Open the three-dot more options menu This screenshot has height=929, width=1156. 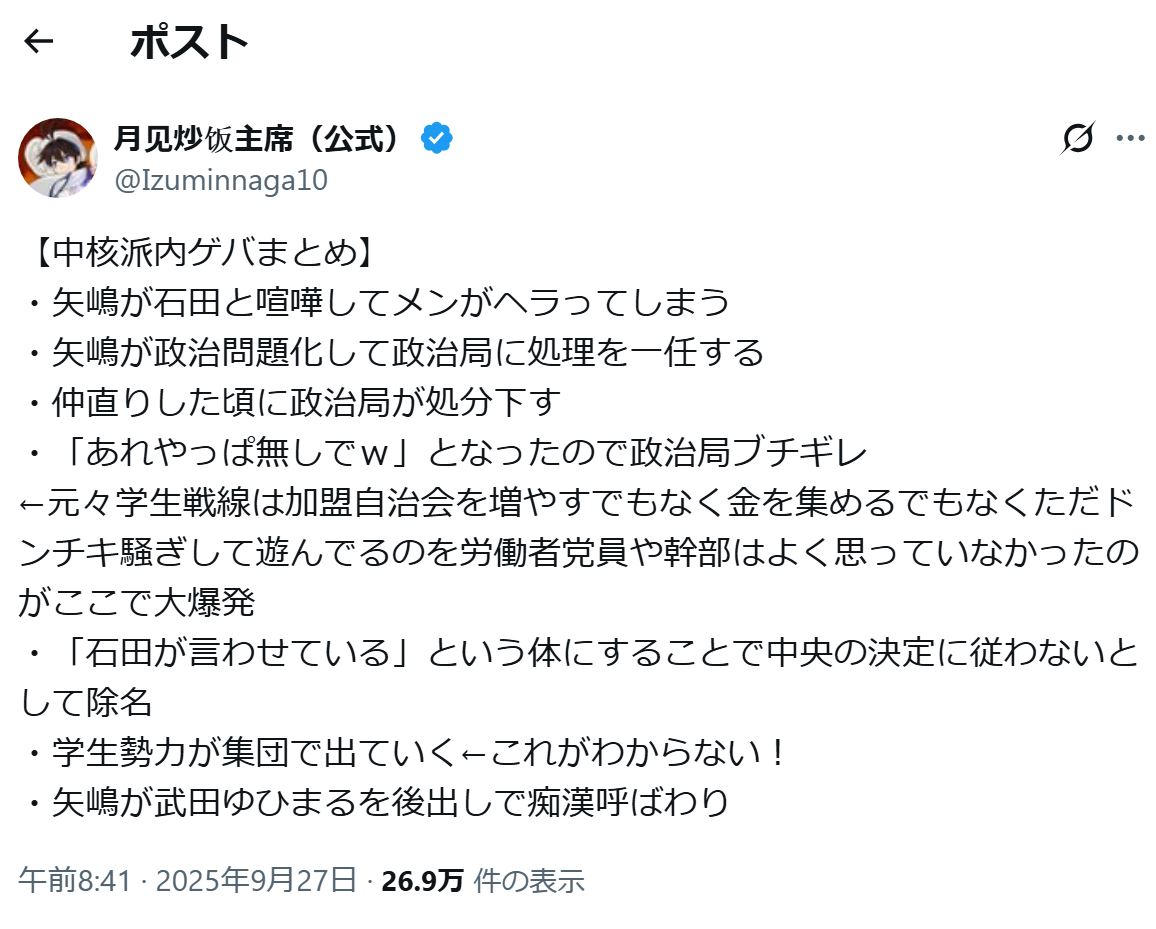point(1130,138)
